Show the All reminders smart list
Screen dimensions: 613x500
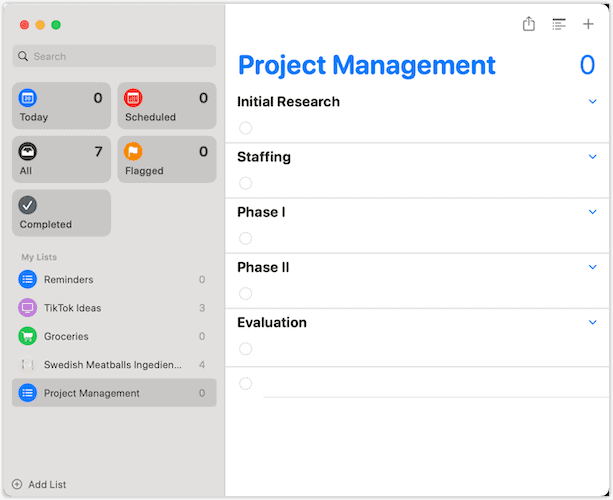tap(61, 160)
